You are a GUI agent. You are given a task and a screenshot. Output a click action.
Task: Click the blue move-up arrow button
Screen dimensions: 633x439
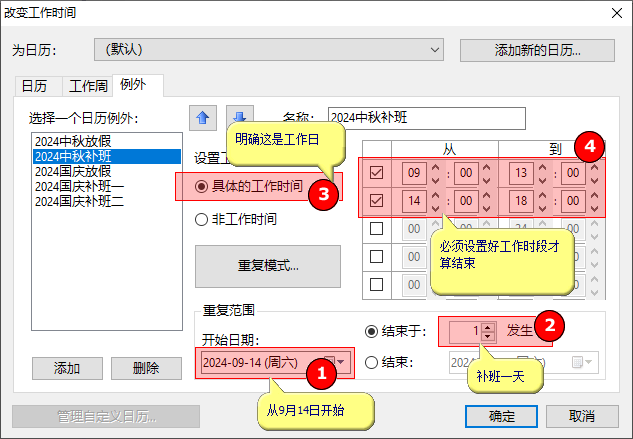(x=204, y=117)
